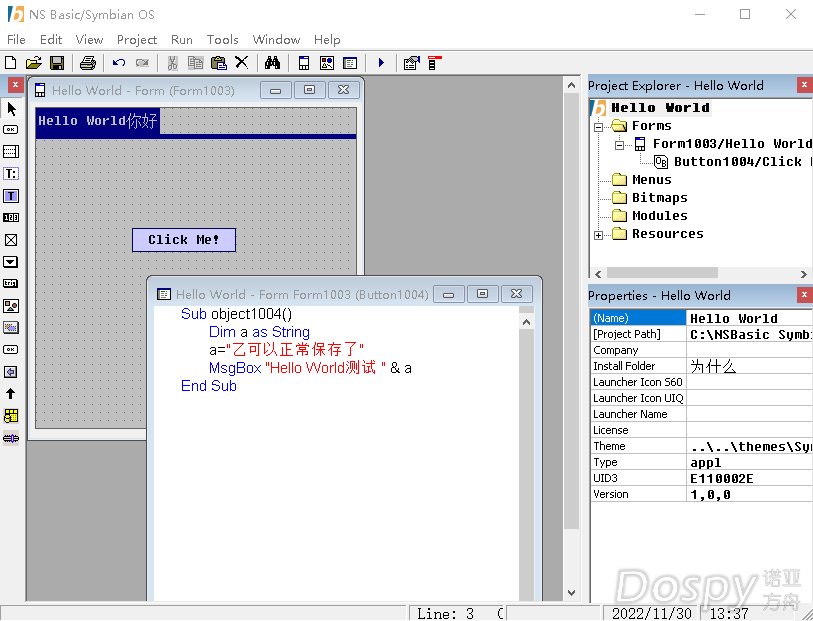Screen dimensions: 813x621
Task: Open a project with the folder icon
Action: (x=34, y=63)
